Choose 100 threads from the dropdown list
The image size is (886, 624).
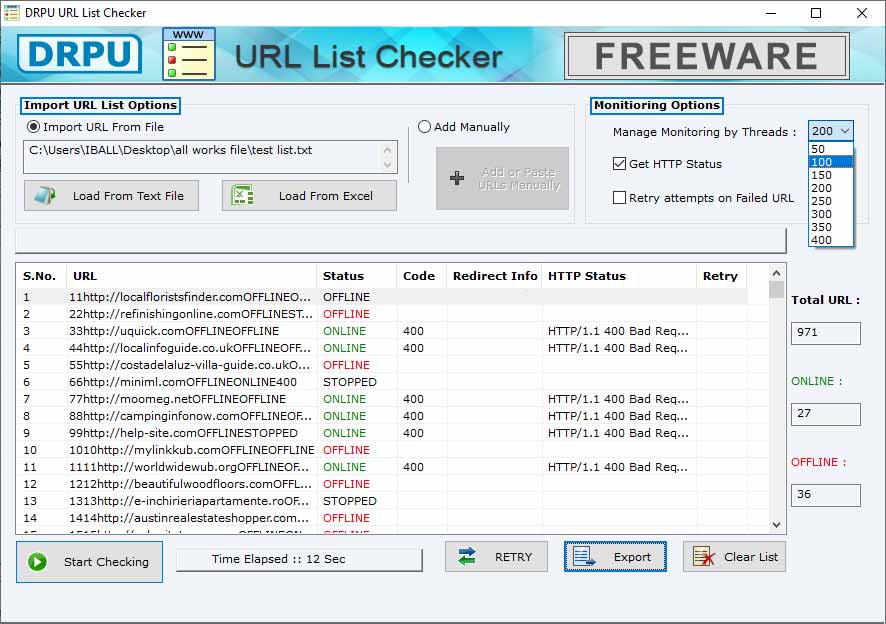click(x=830, y=162)
